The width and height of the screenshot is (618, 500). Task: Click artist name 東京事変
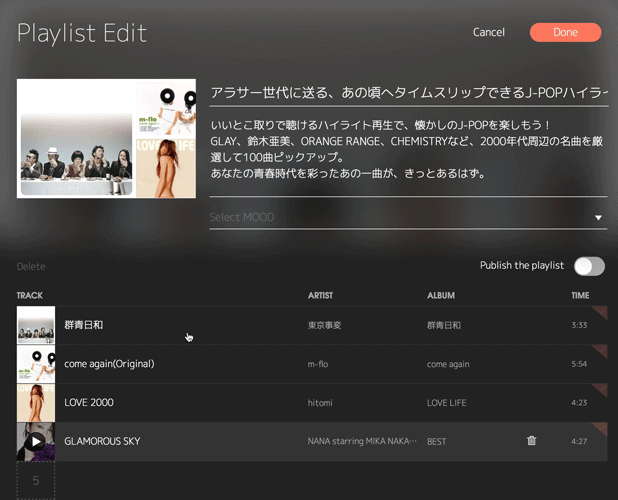pos(324,325)
